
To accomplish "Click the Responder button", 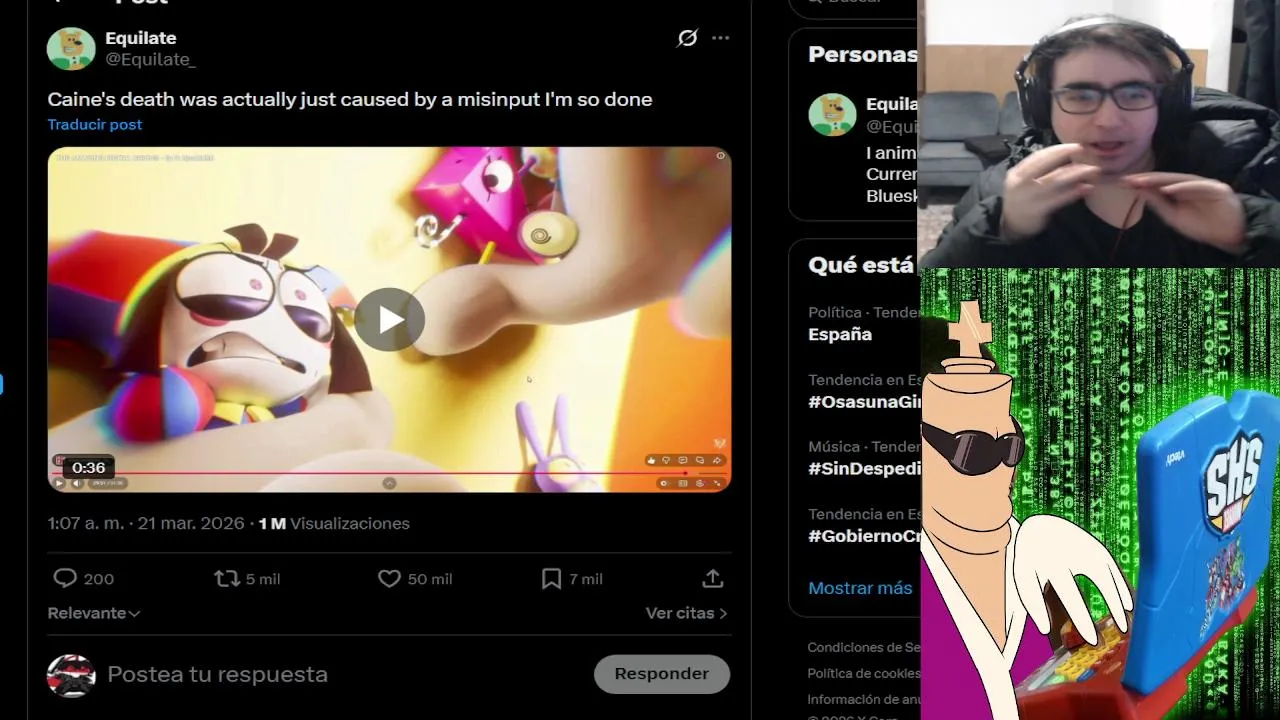I will pos(662,674).
